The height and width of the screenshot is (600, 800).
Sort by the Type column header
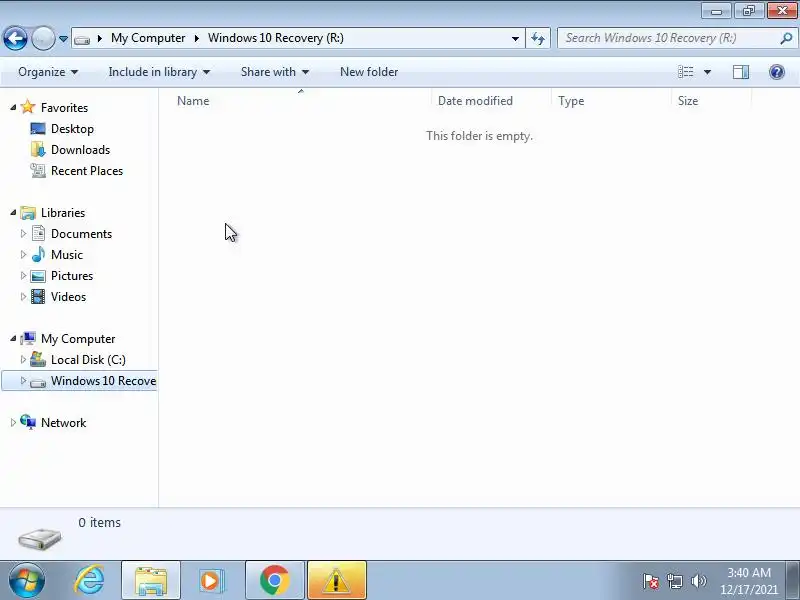[x=612, y=101]
